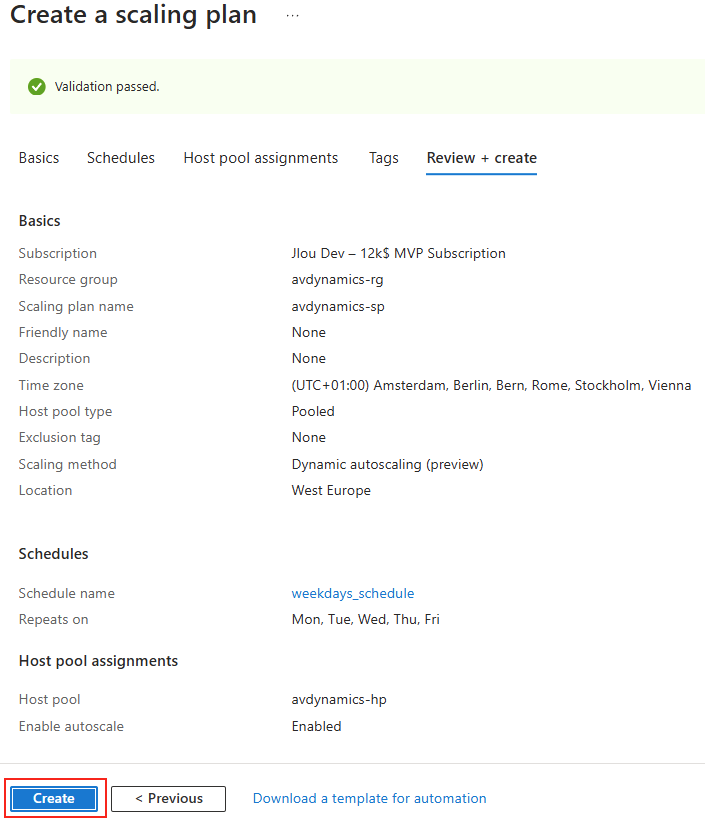705x822 pixels.
Task: Click the 'Host pool assignments' section heading
Action: pyautogui.click(x=99, y=661)
